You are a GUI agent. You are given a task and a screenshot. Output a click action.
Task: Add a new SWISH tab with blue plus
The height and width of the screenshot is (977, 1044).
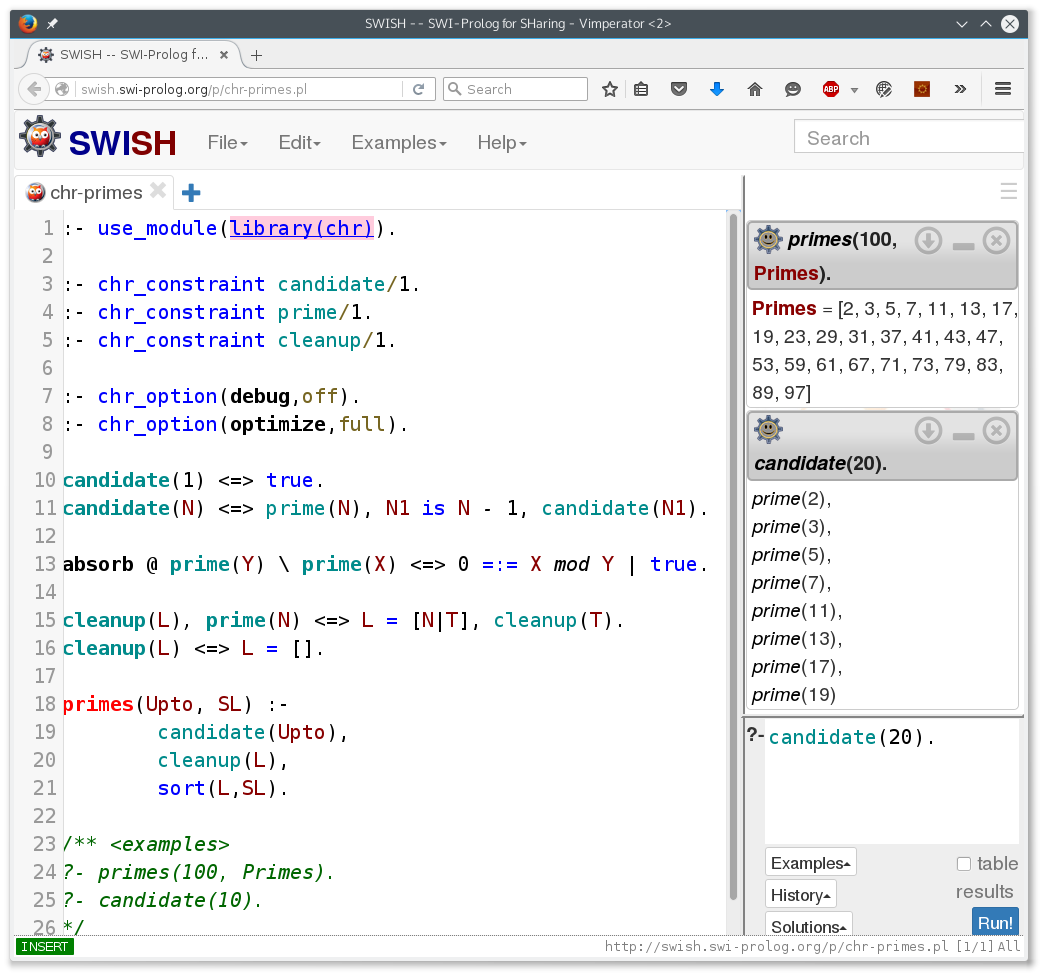coord(191,193)
